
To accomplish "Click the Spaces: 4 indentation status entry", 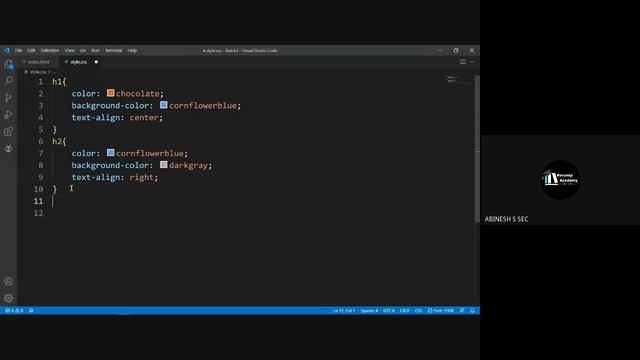I will 369,311.
